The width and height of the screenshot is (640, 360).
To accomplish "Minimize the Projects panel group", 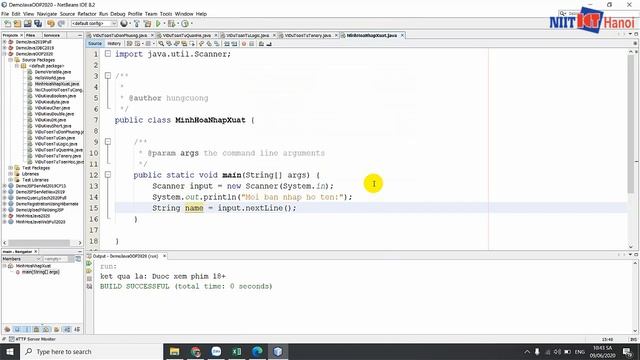I will [x=80, y=36].
